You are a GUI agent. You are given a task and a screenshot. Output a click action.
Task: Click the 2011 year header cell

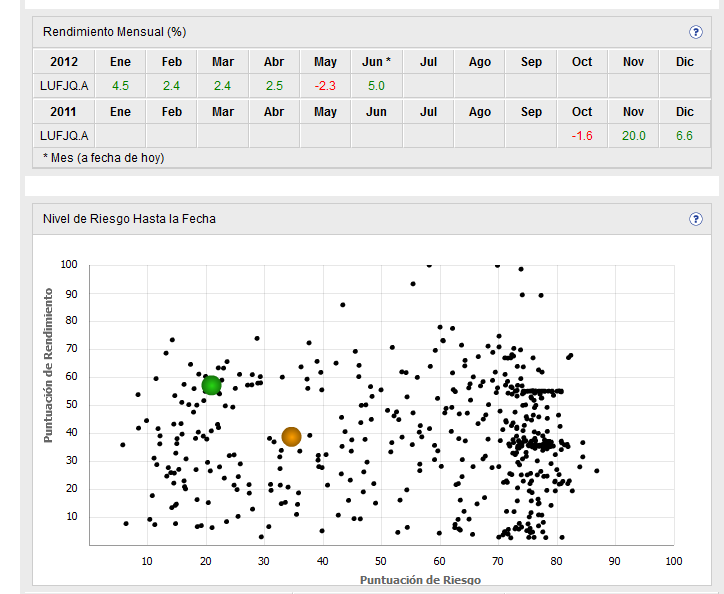click(64, 112)
